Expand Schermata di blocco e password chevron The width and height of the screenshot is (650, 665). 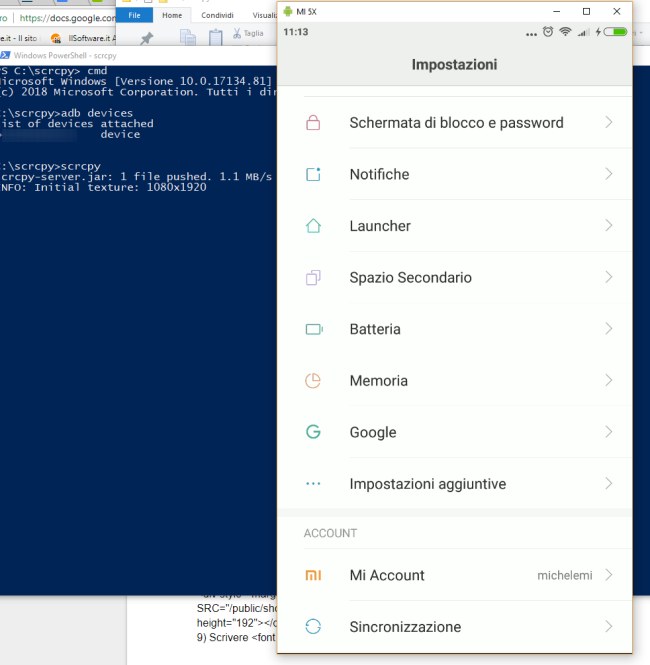pos(608,123)
